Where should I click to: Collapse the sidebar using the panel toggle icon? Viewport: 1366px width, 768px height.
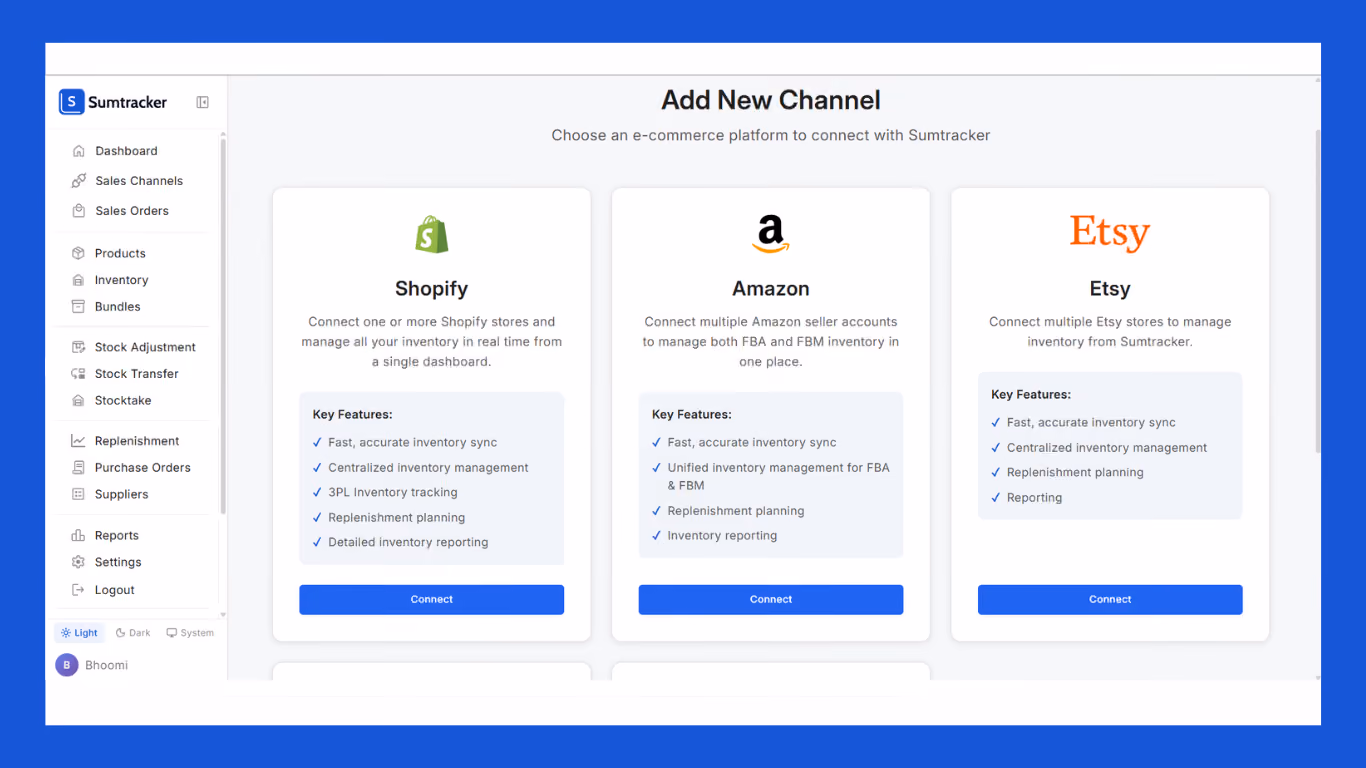tap(203, 102)
